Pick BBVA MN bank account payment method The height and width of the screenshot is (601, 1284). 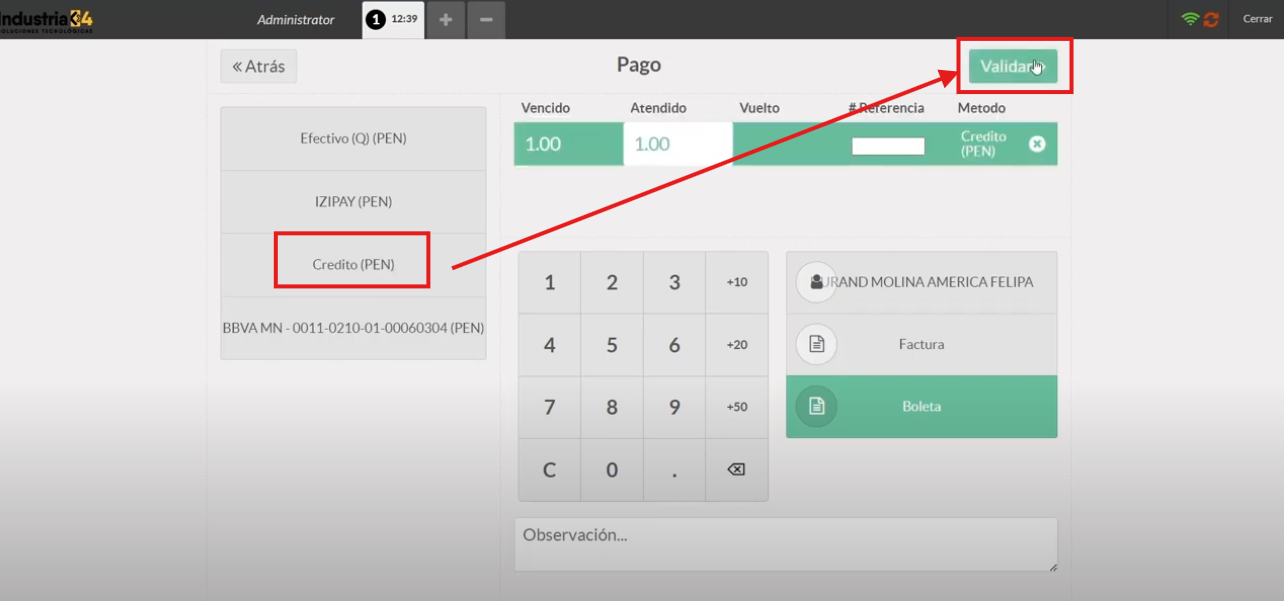pos(353,327)
